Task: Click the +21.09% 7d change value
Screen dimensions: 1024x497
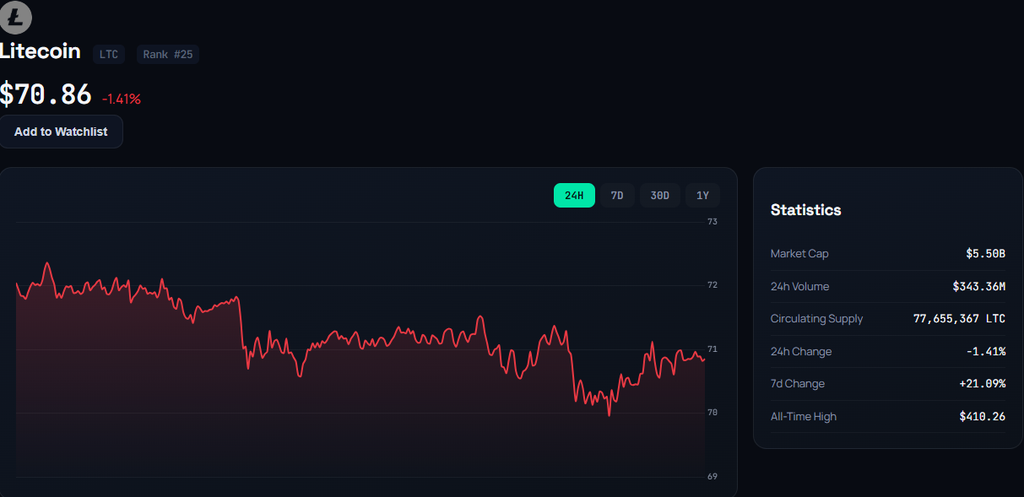Action: click(982, 383)
